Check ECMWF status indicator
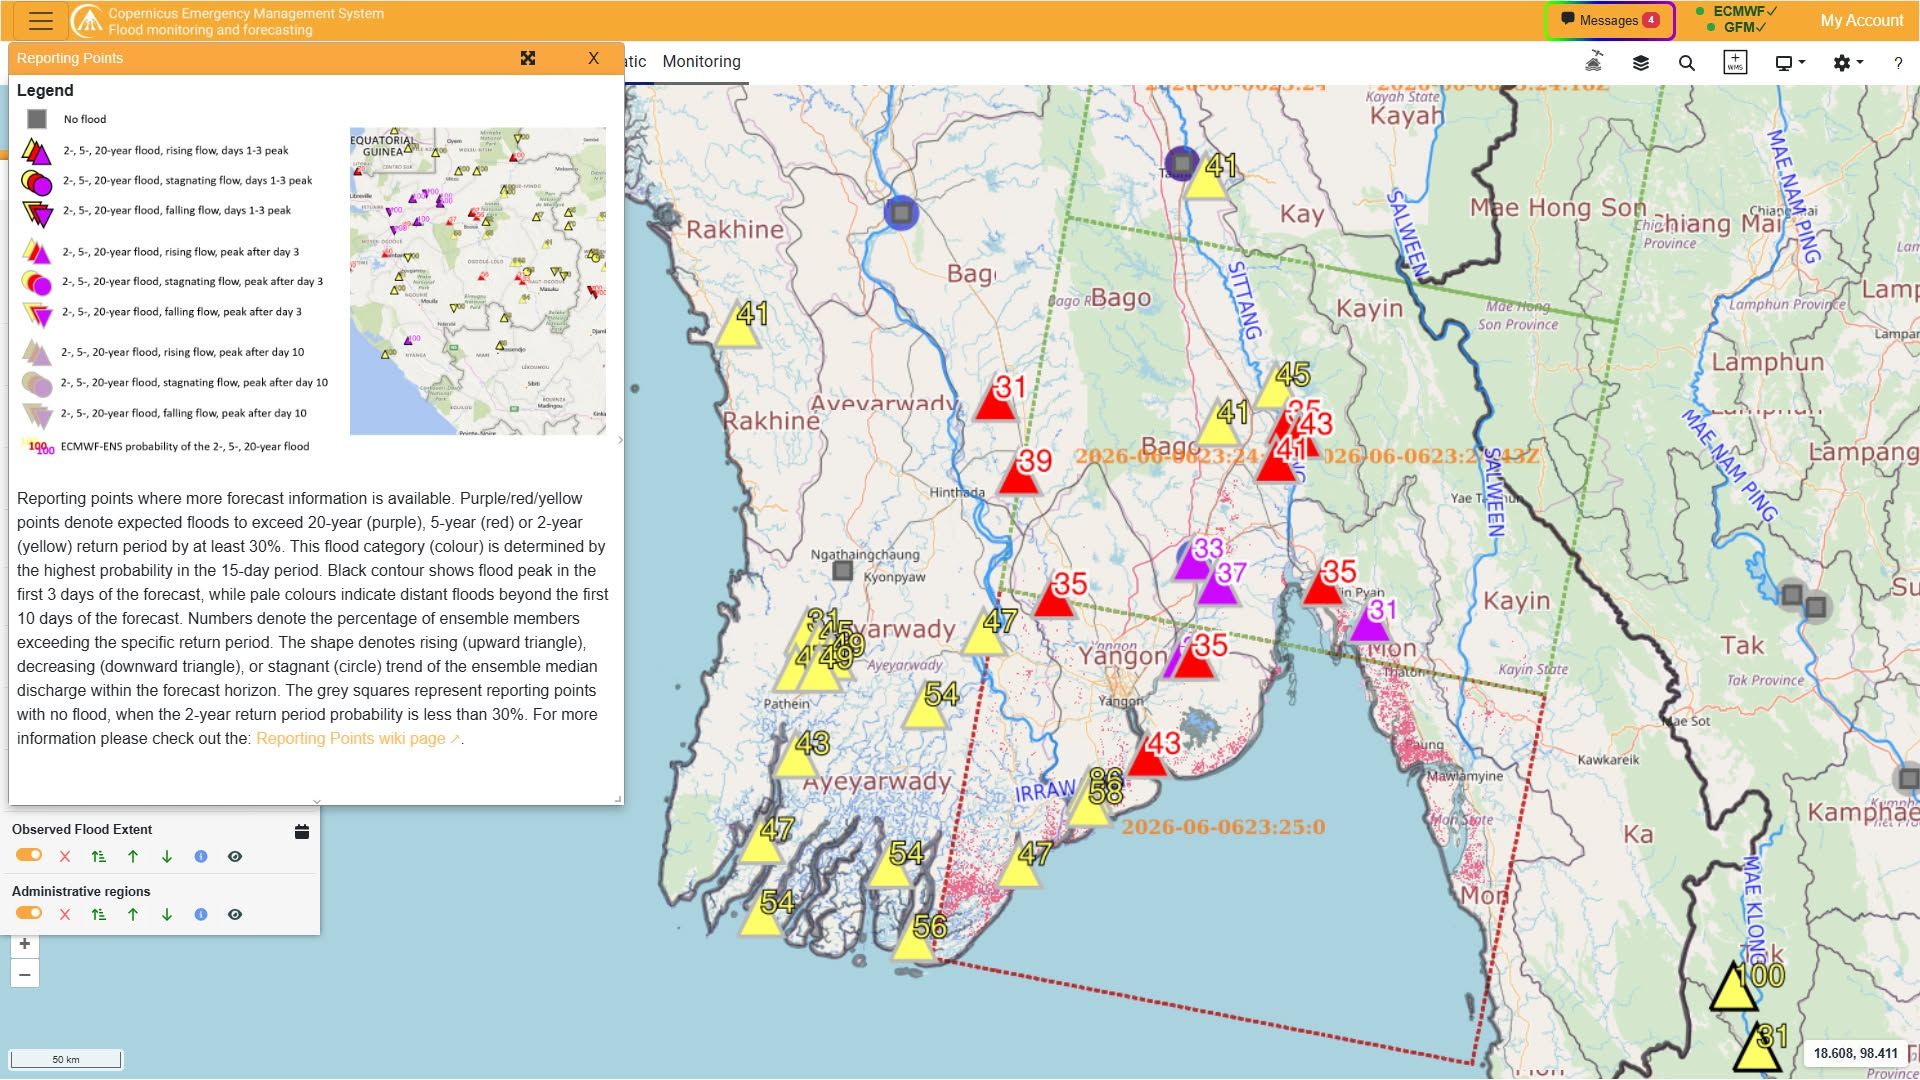This screenshot has width=1920, height=1080. pos(1736,11)
